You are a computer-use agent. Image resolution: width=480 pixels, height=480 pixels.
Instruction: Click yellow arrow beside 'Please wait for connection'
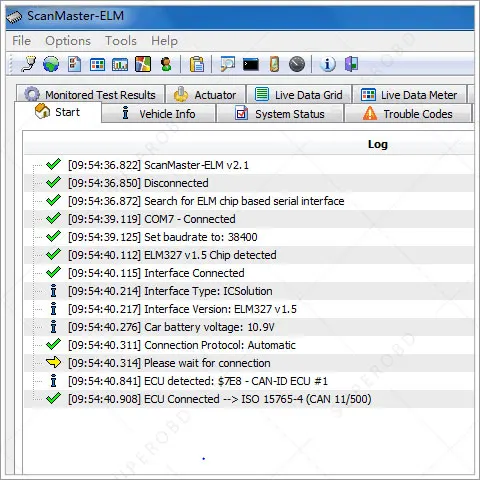(53, 362)
